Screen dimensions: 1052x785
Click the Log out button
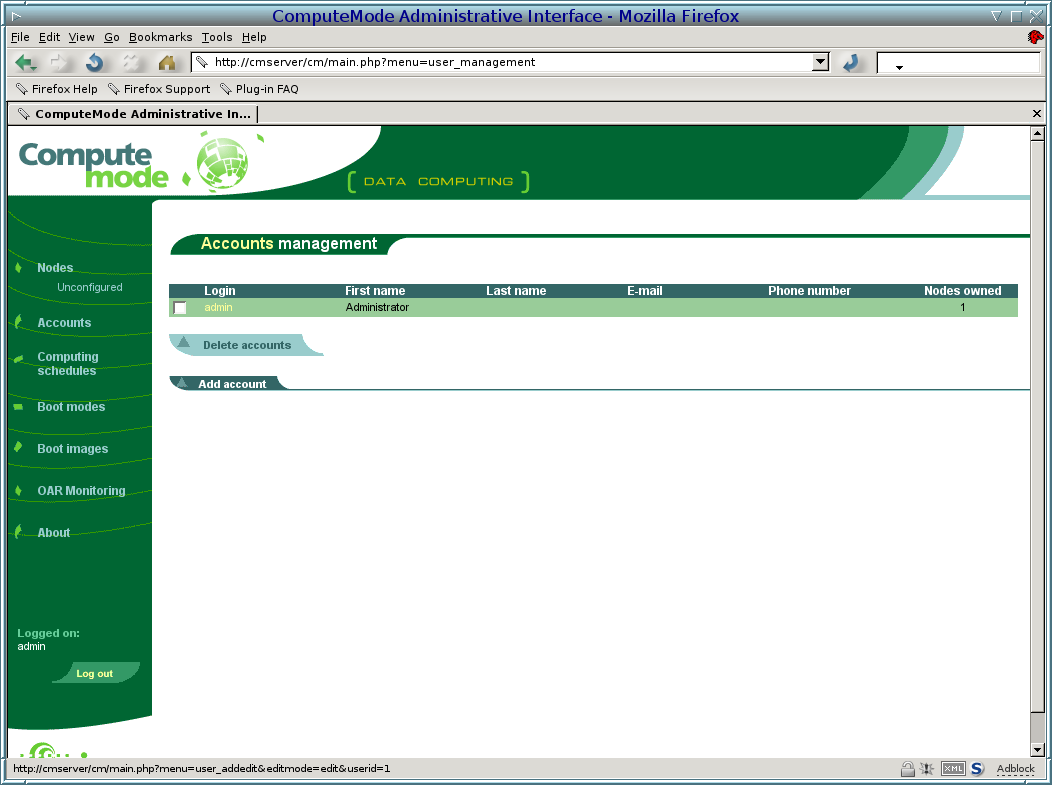tap(95, 673)
